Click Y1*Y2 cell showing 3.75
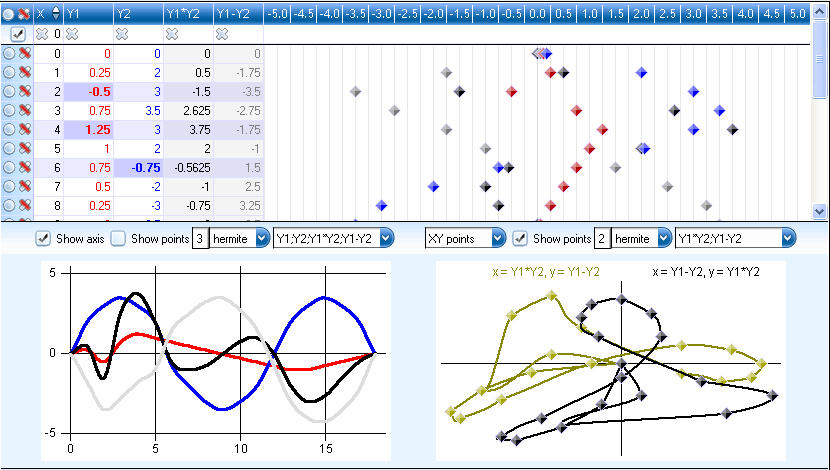Screen dimensions: 830x470 (x=188, y=130)
